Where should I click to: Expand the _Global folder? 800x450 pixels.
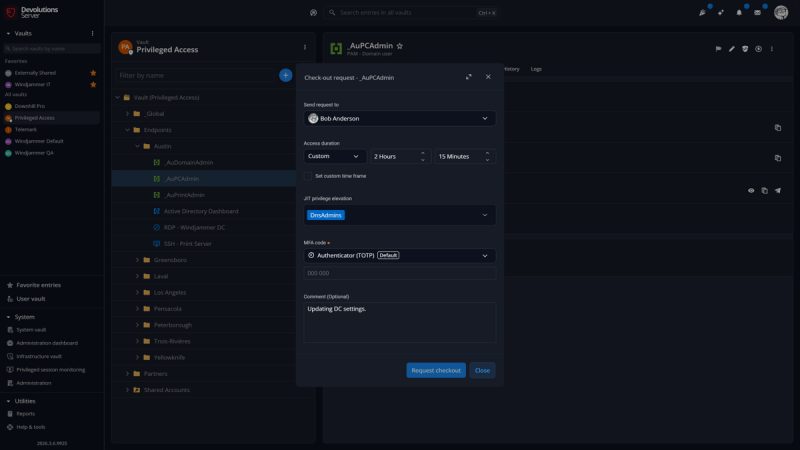(x=127, y=114)
